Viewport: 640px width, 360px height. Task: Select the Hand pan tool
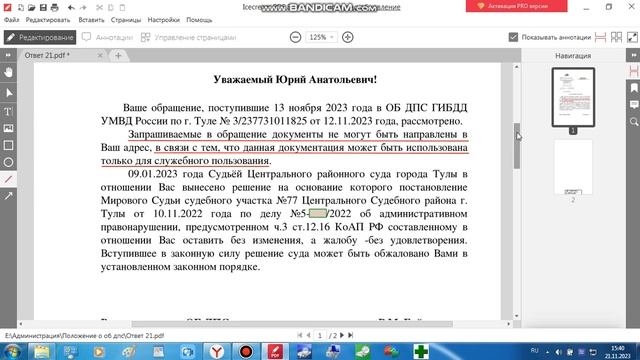[x=8, y=73]
